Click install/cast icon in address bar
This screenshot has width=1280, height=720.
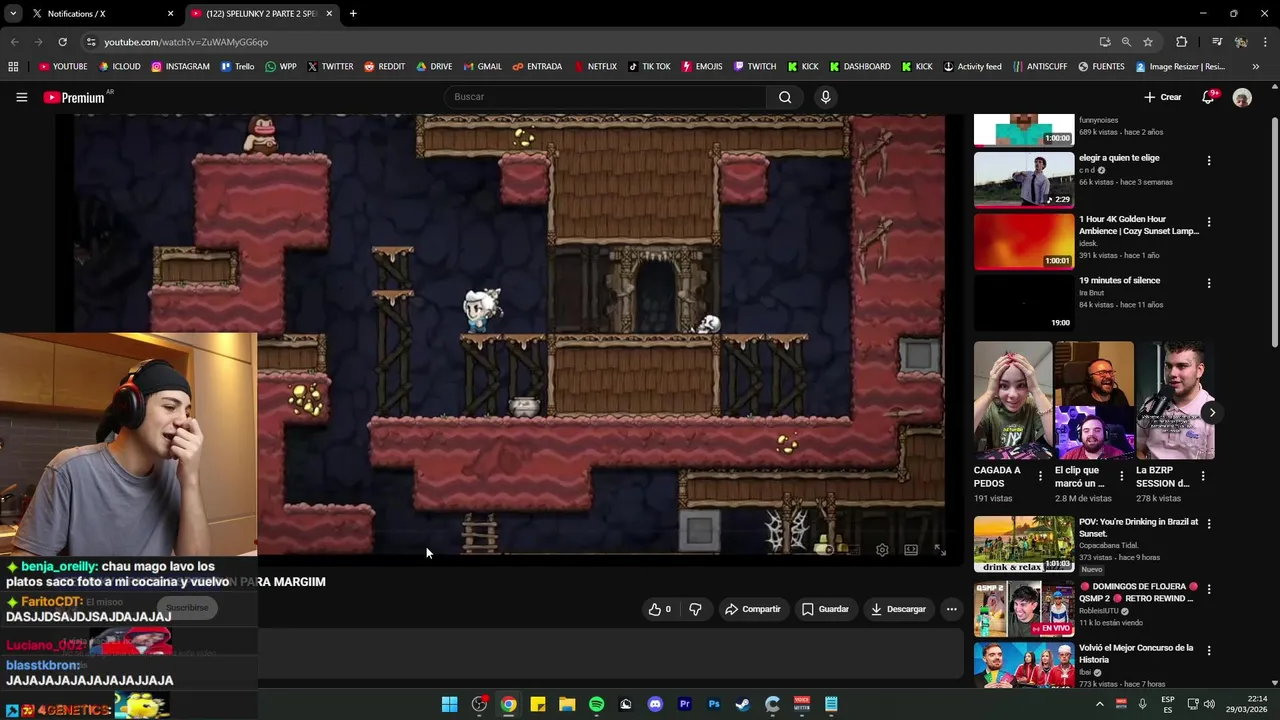[x=1104, y=42]
